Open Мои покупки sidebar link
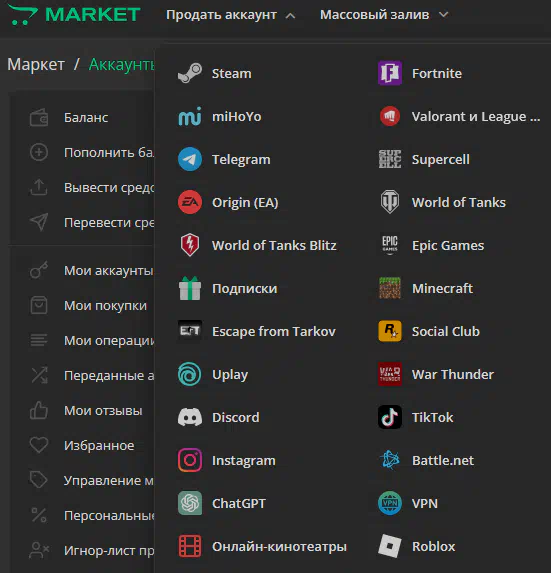 click(x=105, y=306)
